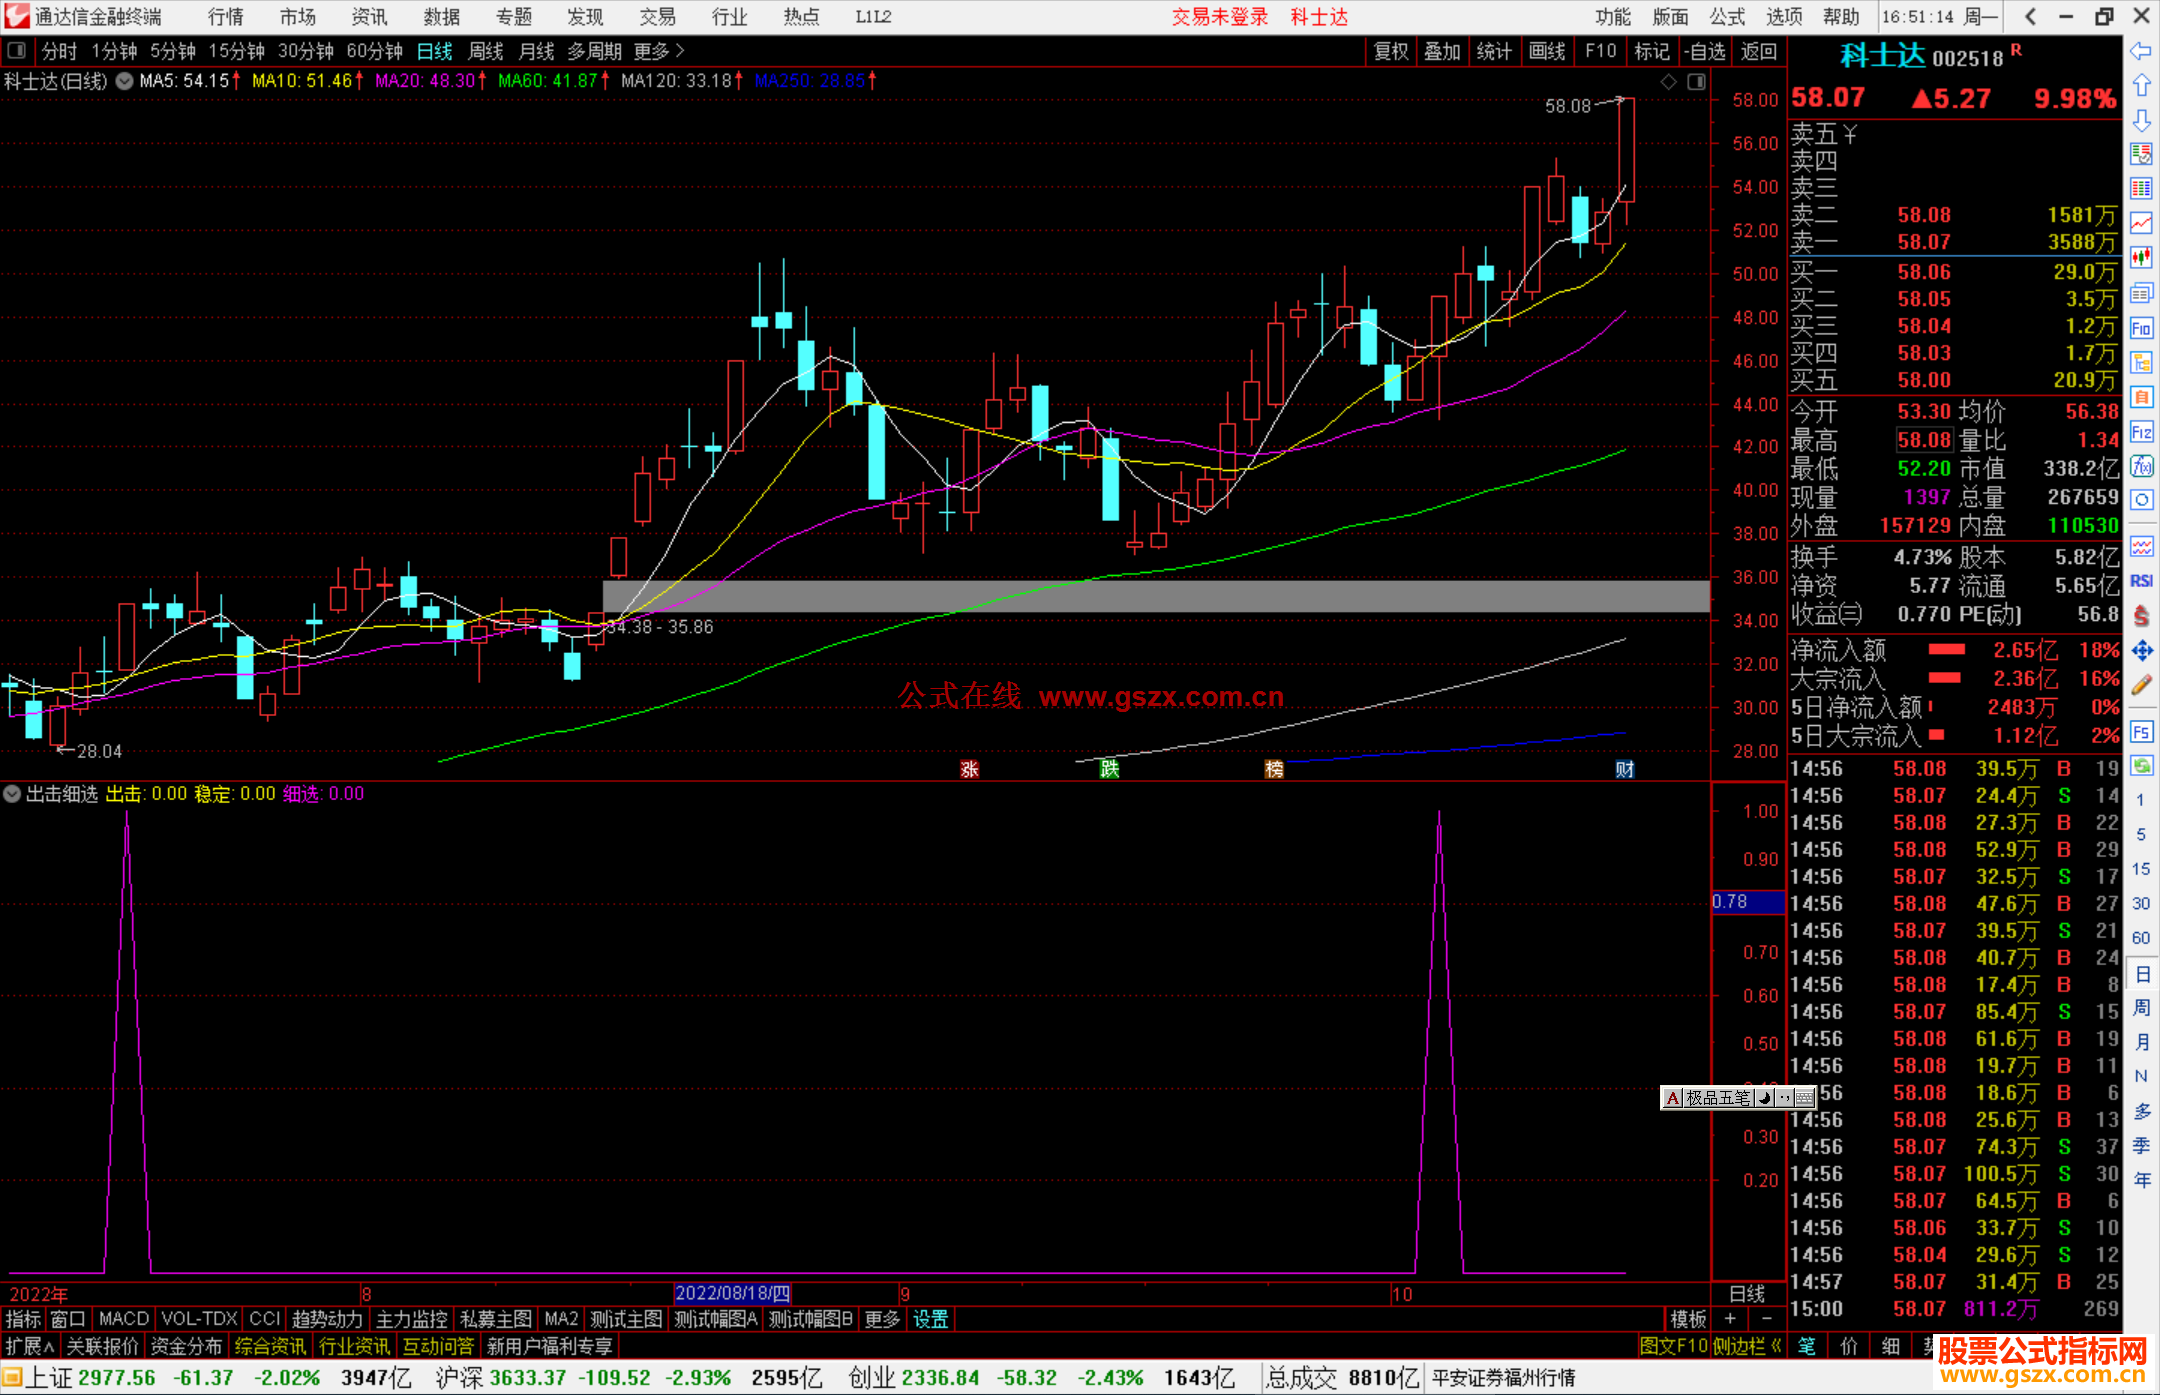Open the 模板 template menu
2160x1395 pixels.
click(1688, 1319)
